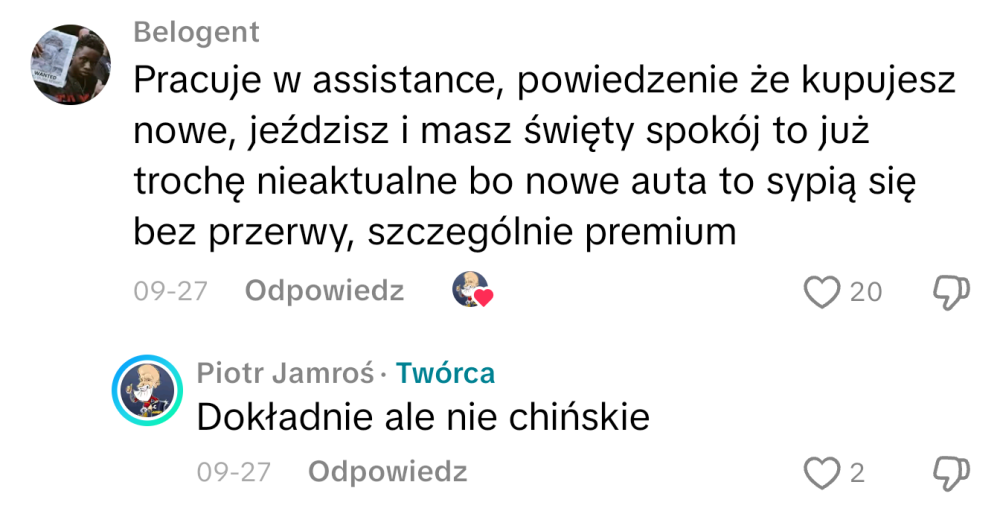Dislike Belogent's comment with thumbs-down icon

950,292
